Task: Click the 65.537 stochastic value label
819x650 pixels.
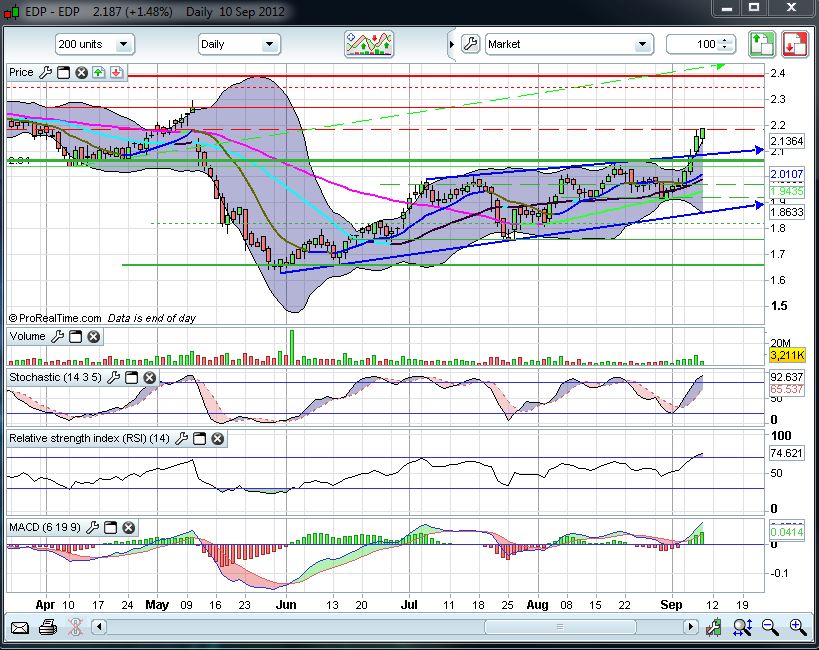Action: pos(787,389)
